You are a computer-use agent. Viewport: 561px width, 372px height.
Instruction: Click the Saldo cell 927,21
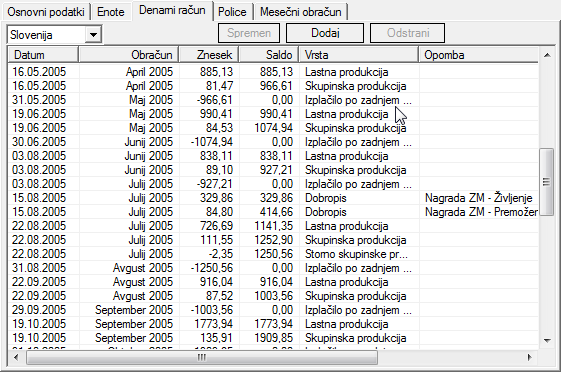point(276,170)
